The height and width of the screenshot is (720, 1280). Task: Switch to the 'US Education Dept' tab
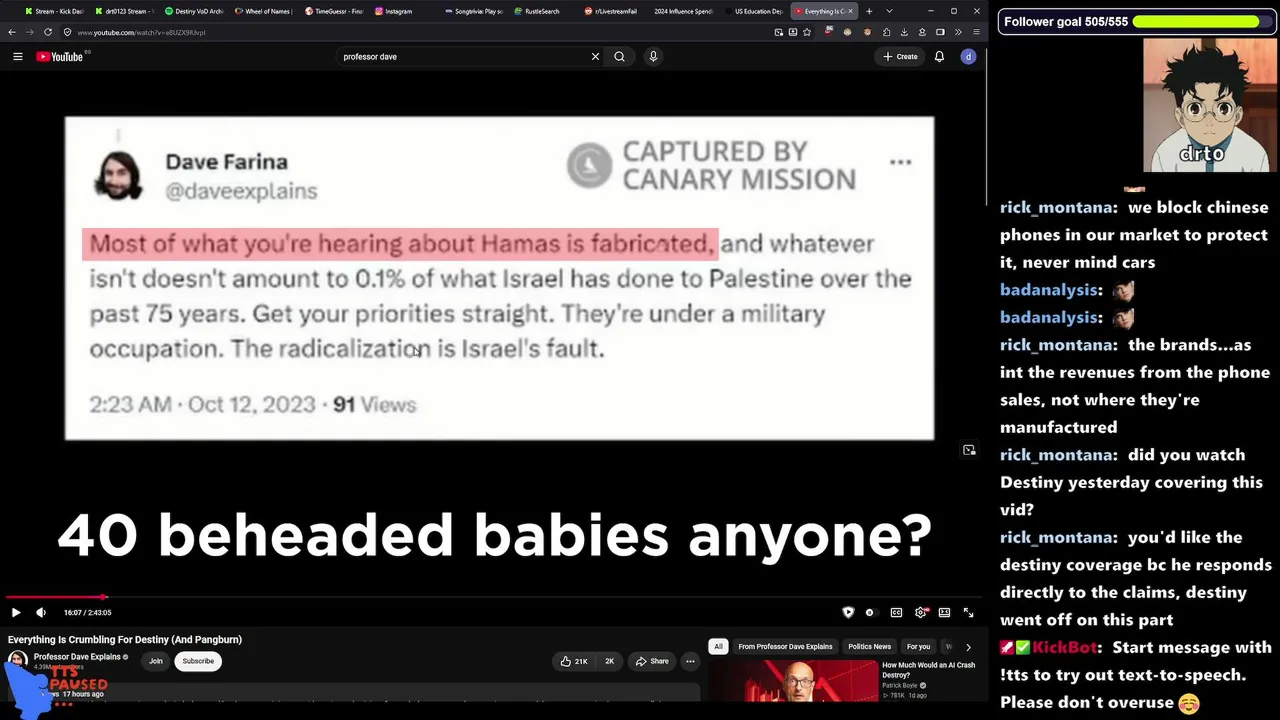(754, 11)
